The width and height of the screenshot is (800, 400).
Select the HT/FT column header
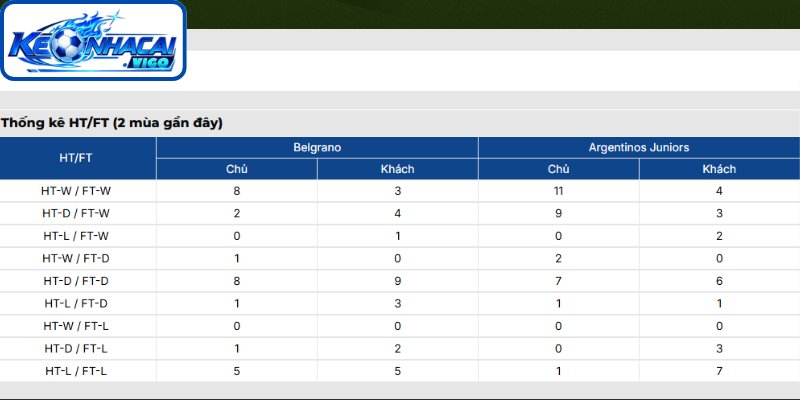(76, 158)
